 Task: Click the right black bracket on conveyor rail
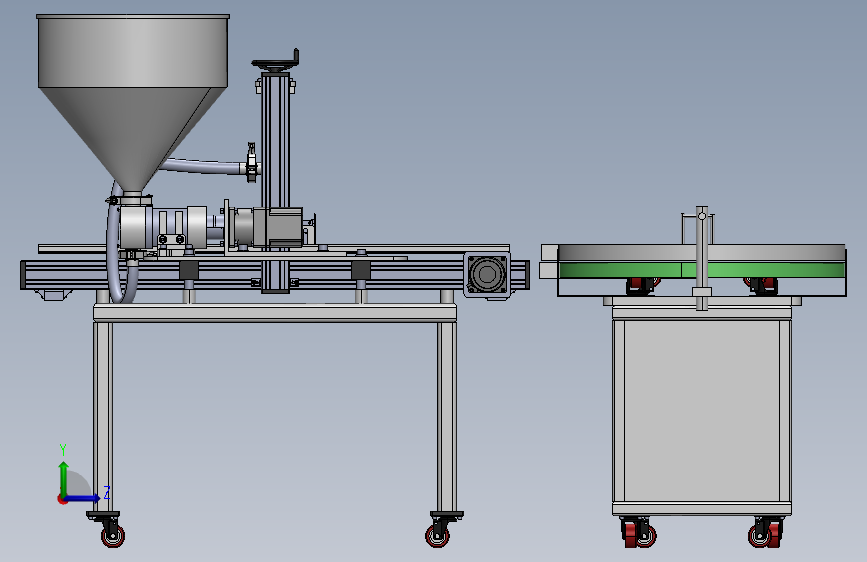tap(361, 270)
